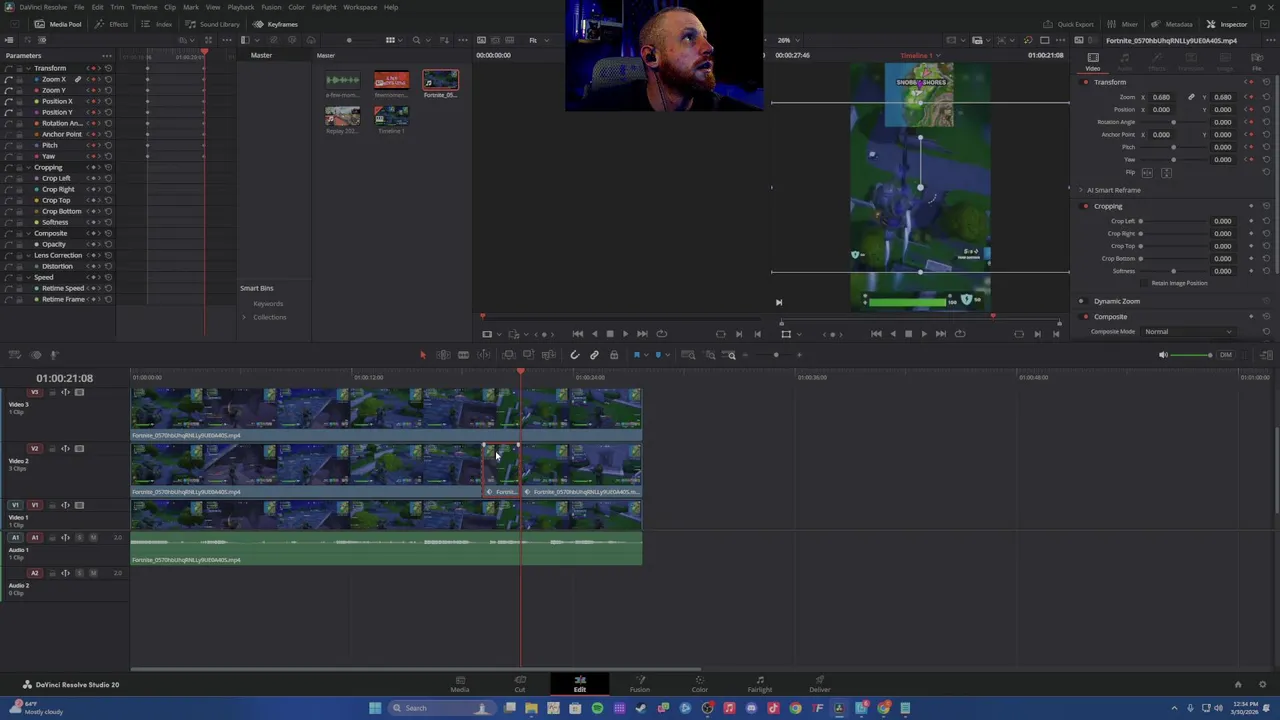Open the Sound Library panel
This screenshot has height=720, width=1280.
212,24
